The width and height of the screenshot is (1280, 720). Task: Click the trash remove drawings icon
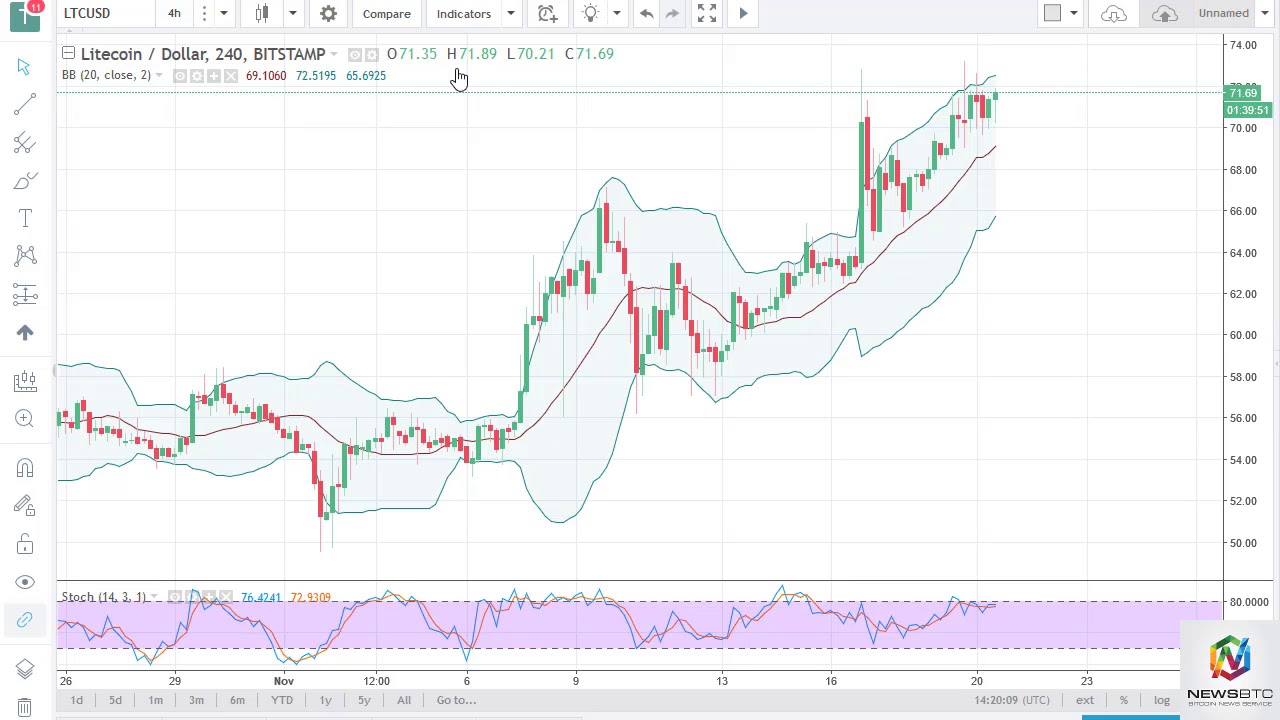[x=25, y=707]
